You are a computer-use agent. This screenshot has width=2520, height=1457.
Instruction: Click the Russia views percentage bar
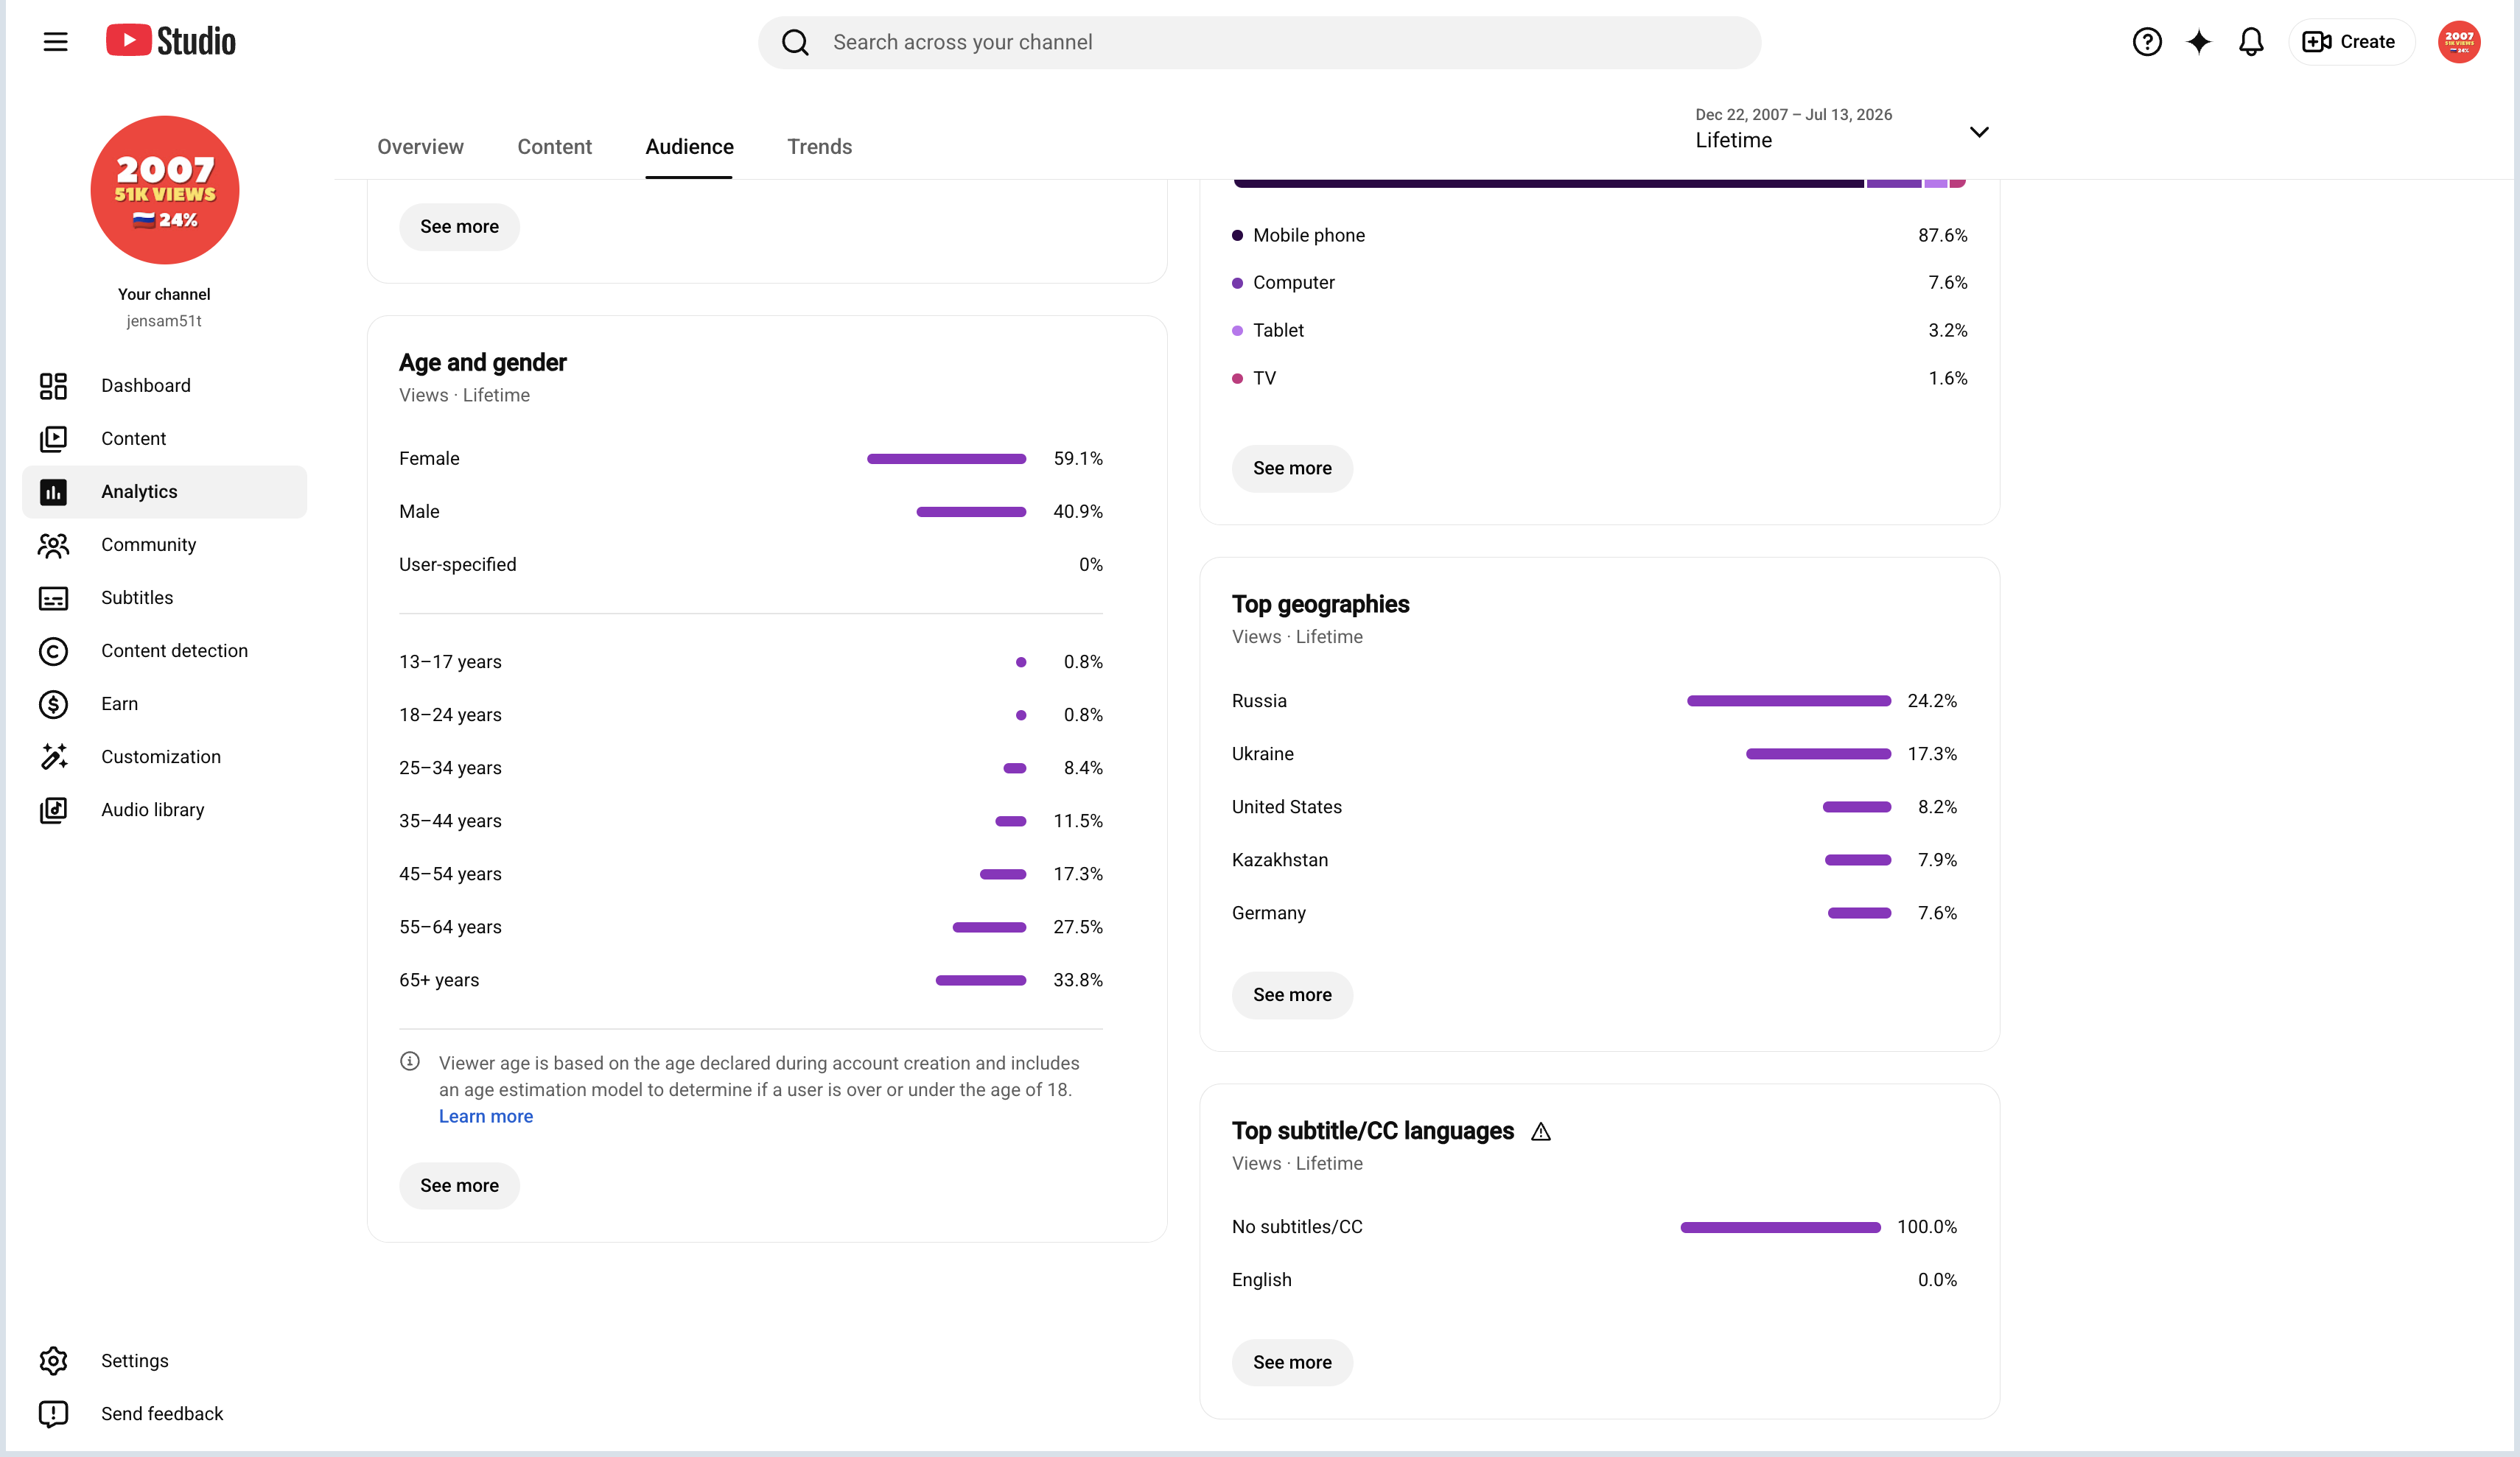pyautogui.click(x=1788, y=701)
